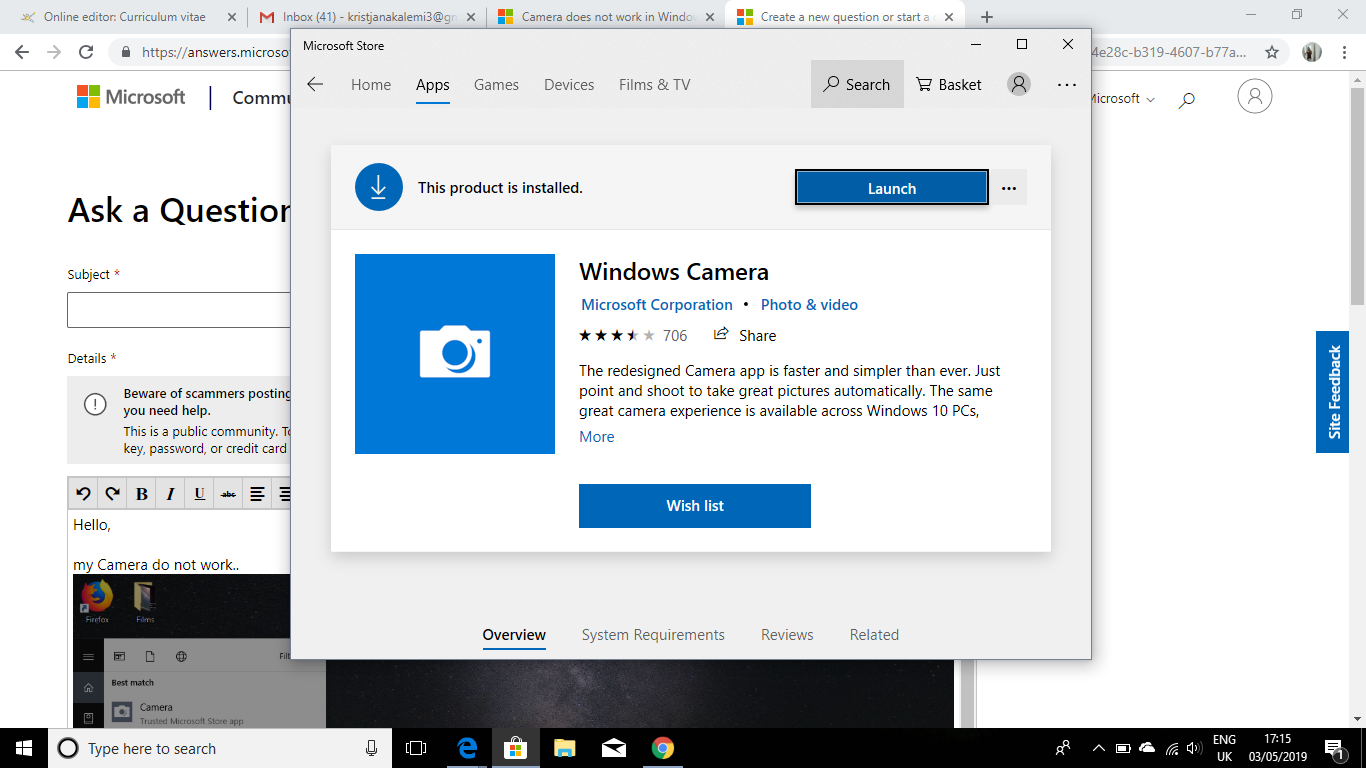1366x768 pixels.
Task: Open the Films & TV section
Action: click(655, 85)
